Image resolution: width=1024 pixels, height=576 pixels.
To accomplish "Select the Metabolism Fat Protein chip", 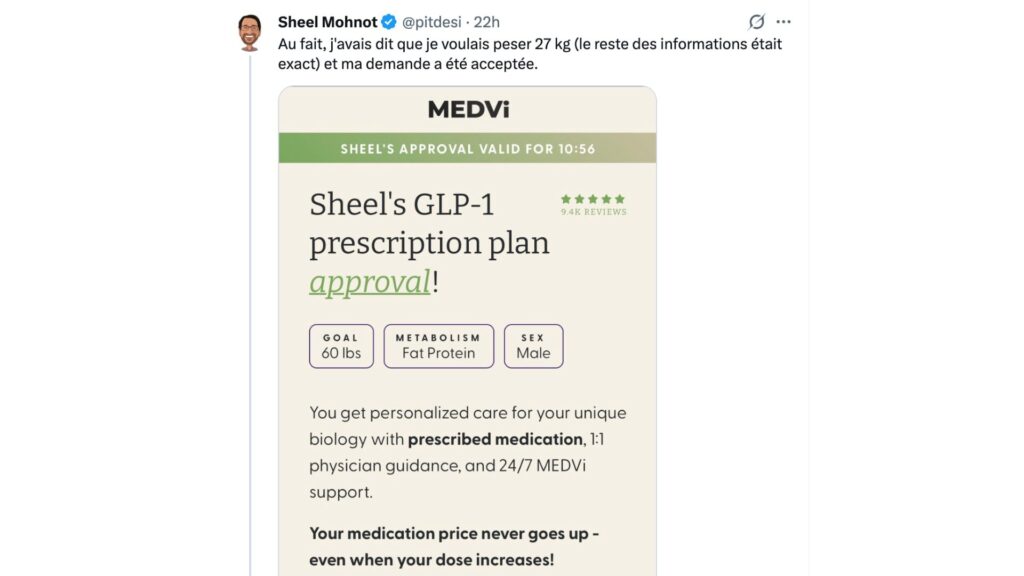I will tap(438, 346).
